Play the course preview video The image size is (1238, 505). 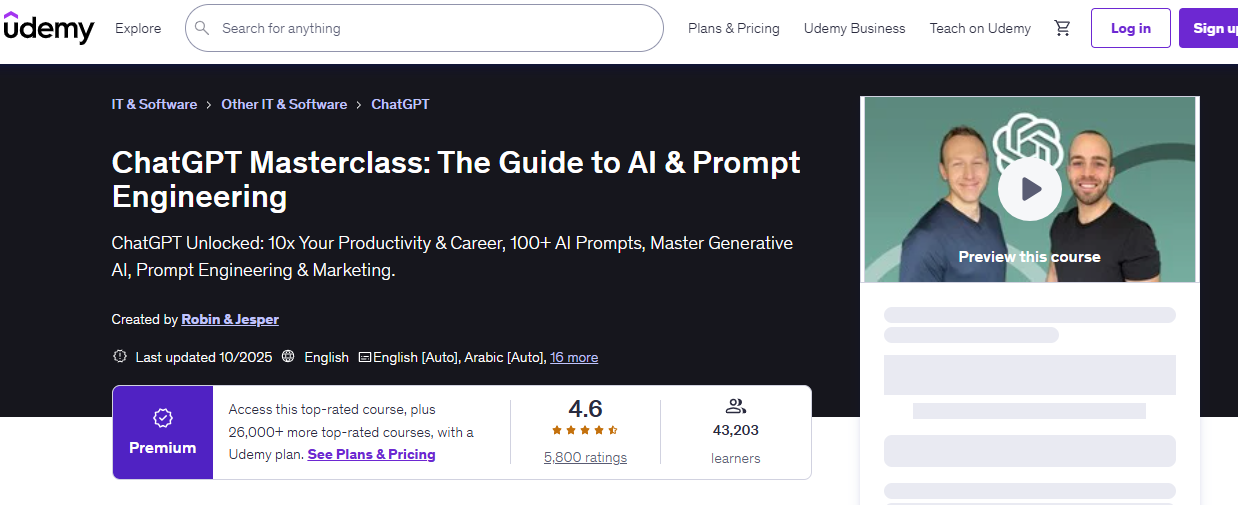coord(1030,188)
